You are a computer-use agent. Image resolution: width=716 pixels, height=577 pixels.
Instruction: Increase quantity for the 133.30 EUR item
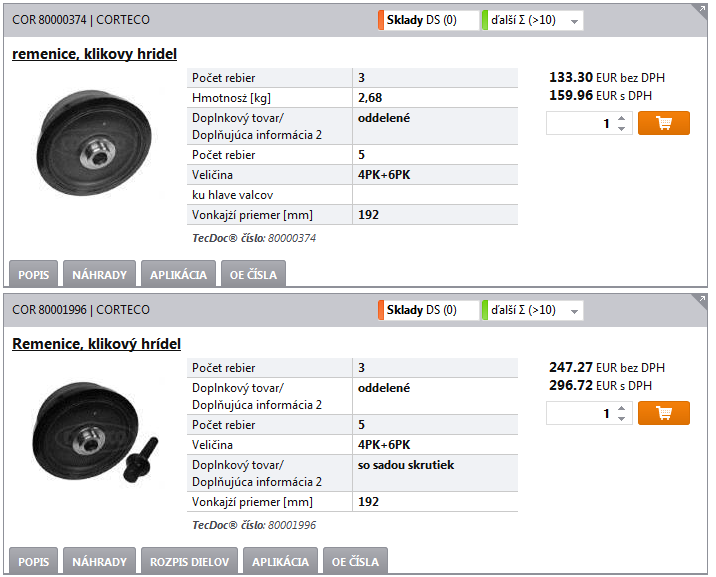pos(621,118)
